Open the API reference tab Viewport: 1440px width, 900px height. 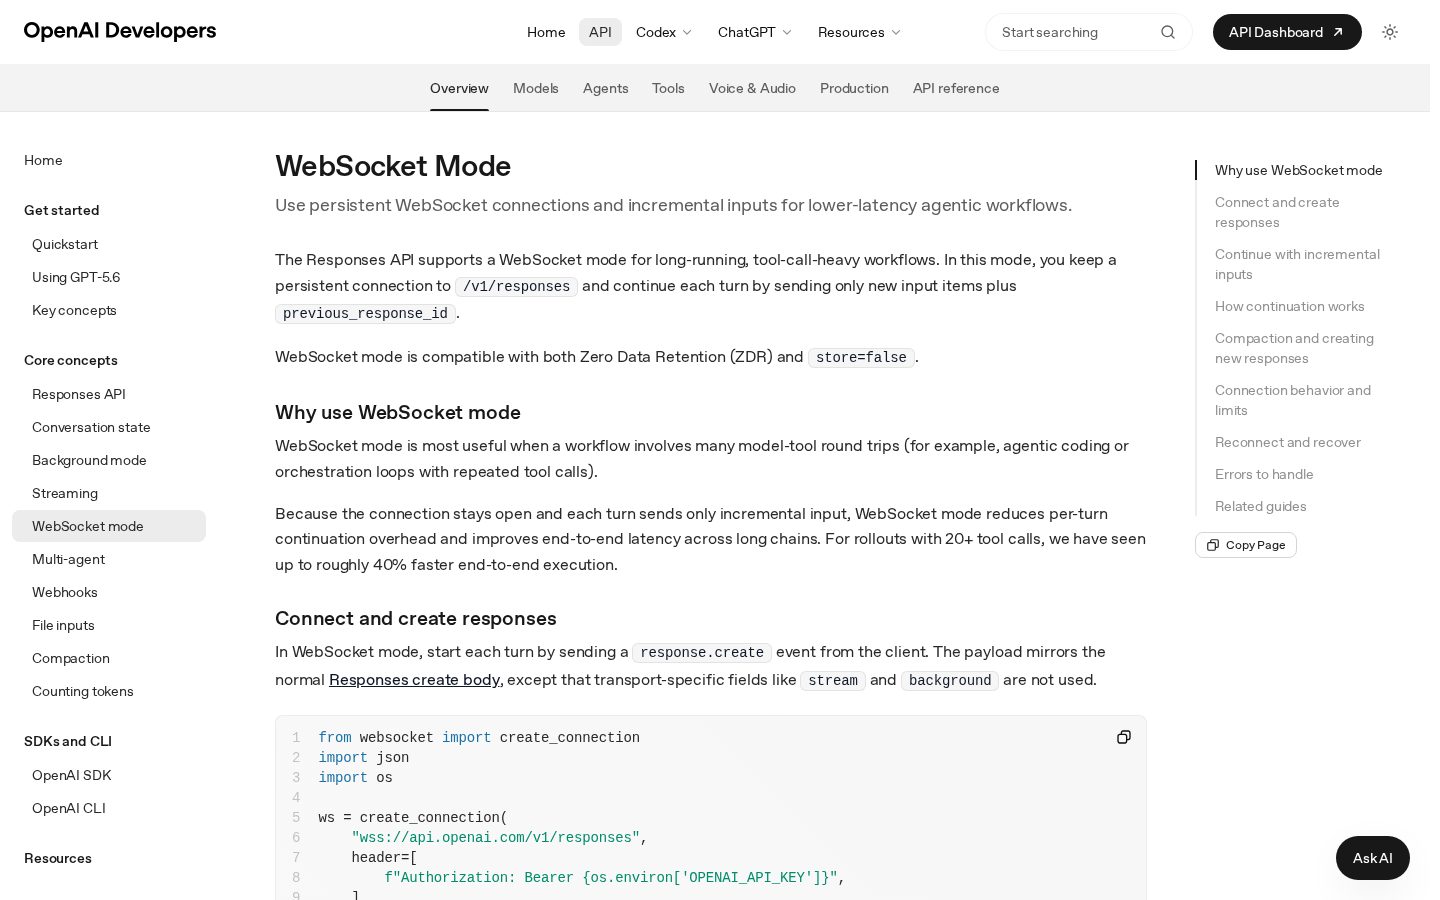click(x=956, y=88)
